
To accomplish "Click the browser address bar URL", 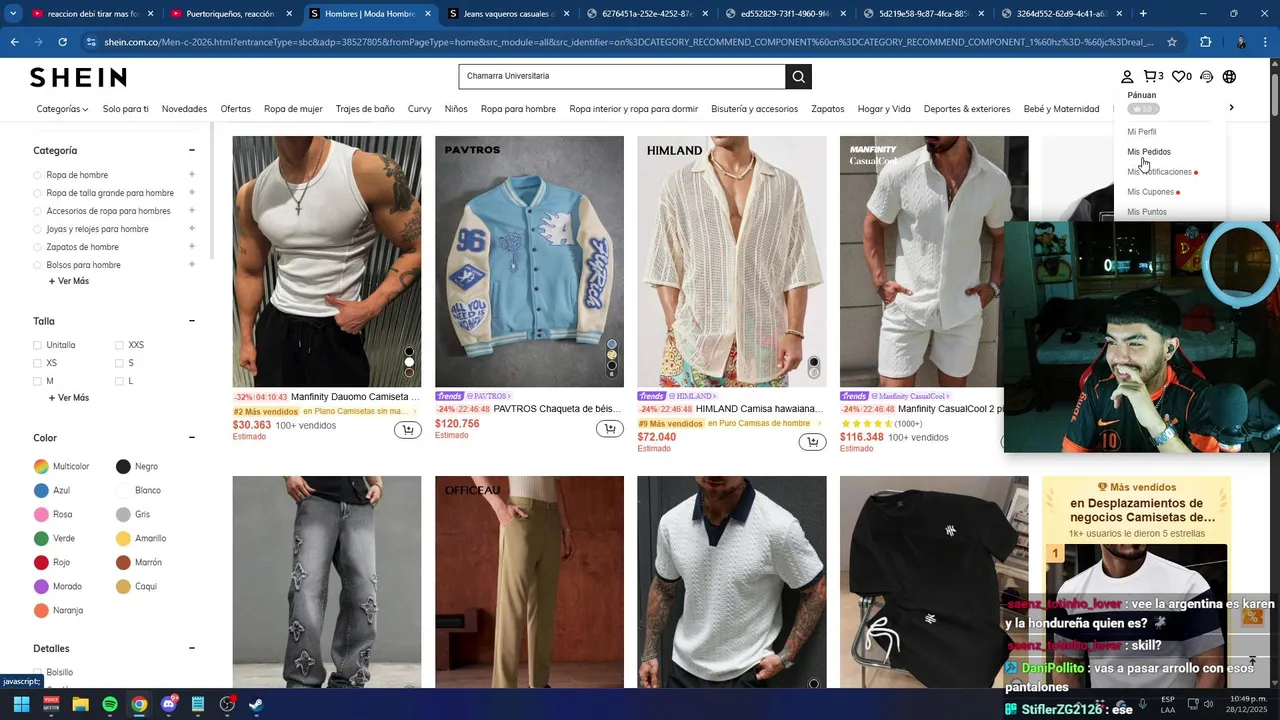I will [x=628, y=42].
